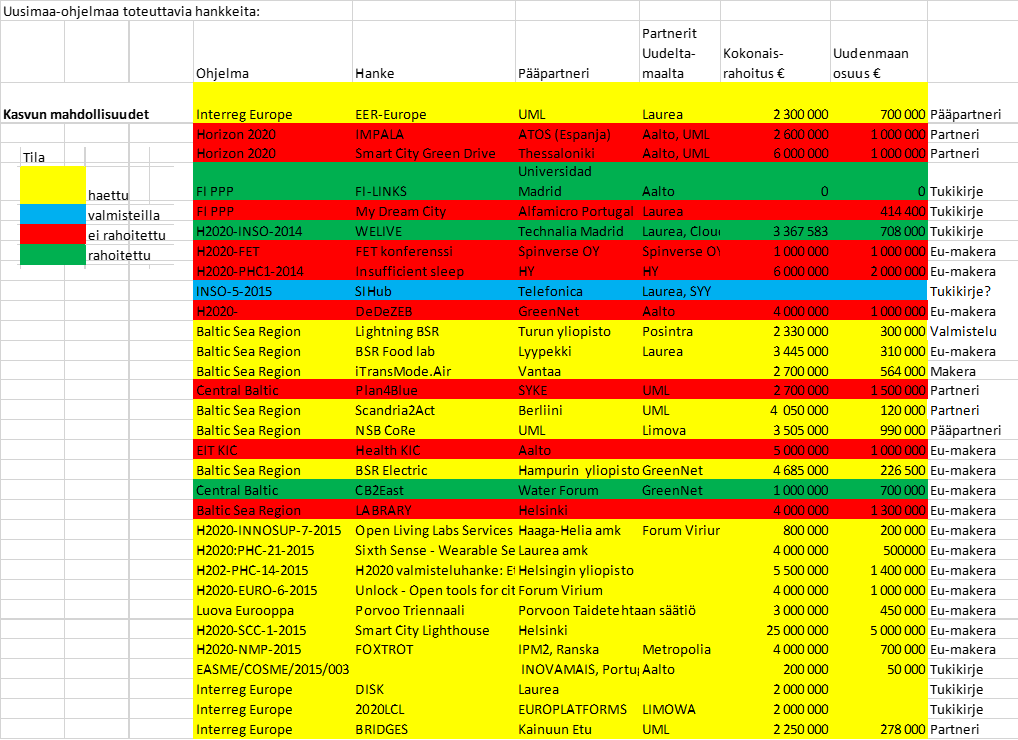Click the 'H2020-SCC-1-2015' programme cell
Image resolution: width=1018 pixels, height=740 pixels.
(273, 630)
